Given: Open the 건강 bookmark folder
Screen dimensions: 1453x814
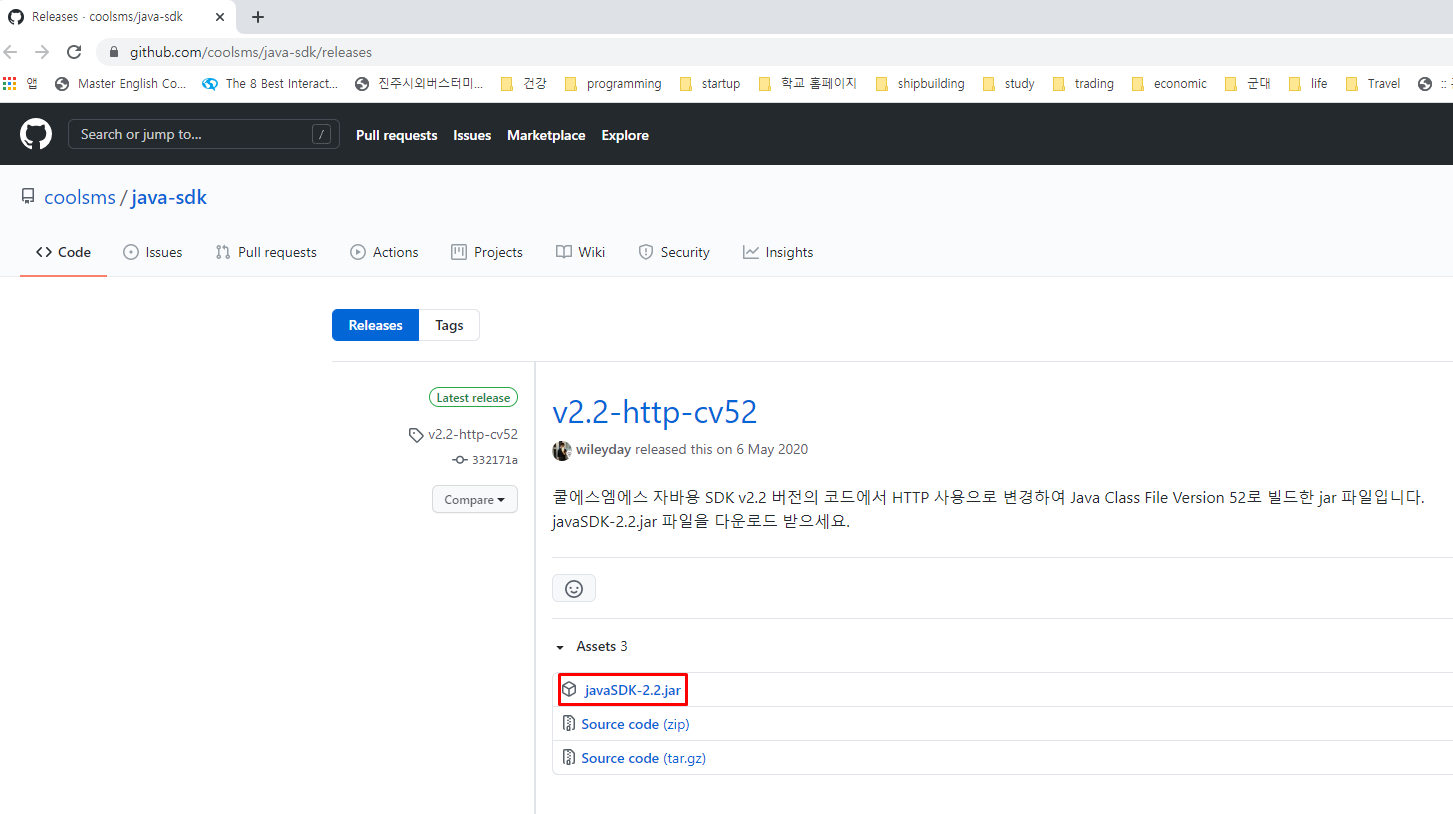Looking at the screenshot, I should pyautogui.click(x=523, y=83).
